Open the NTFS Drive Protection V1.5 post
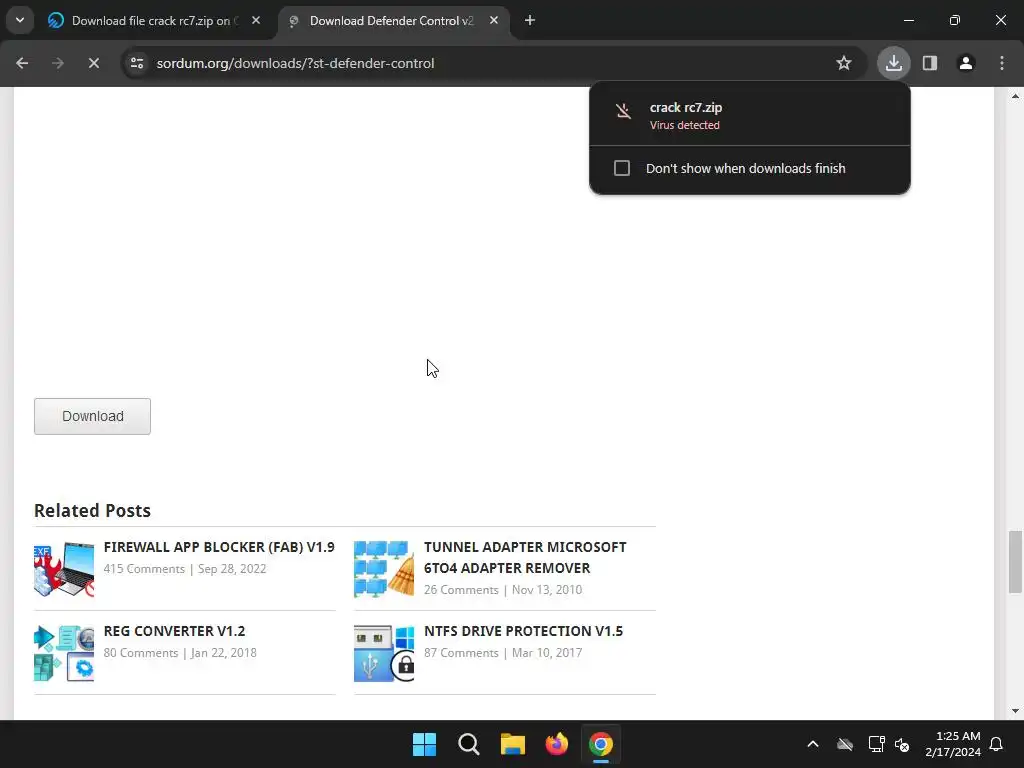1024x768 pixels. pyautogui.click(x=523, y=631)
